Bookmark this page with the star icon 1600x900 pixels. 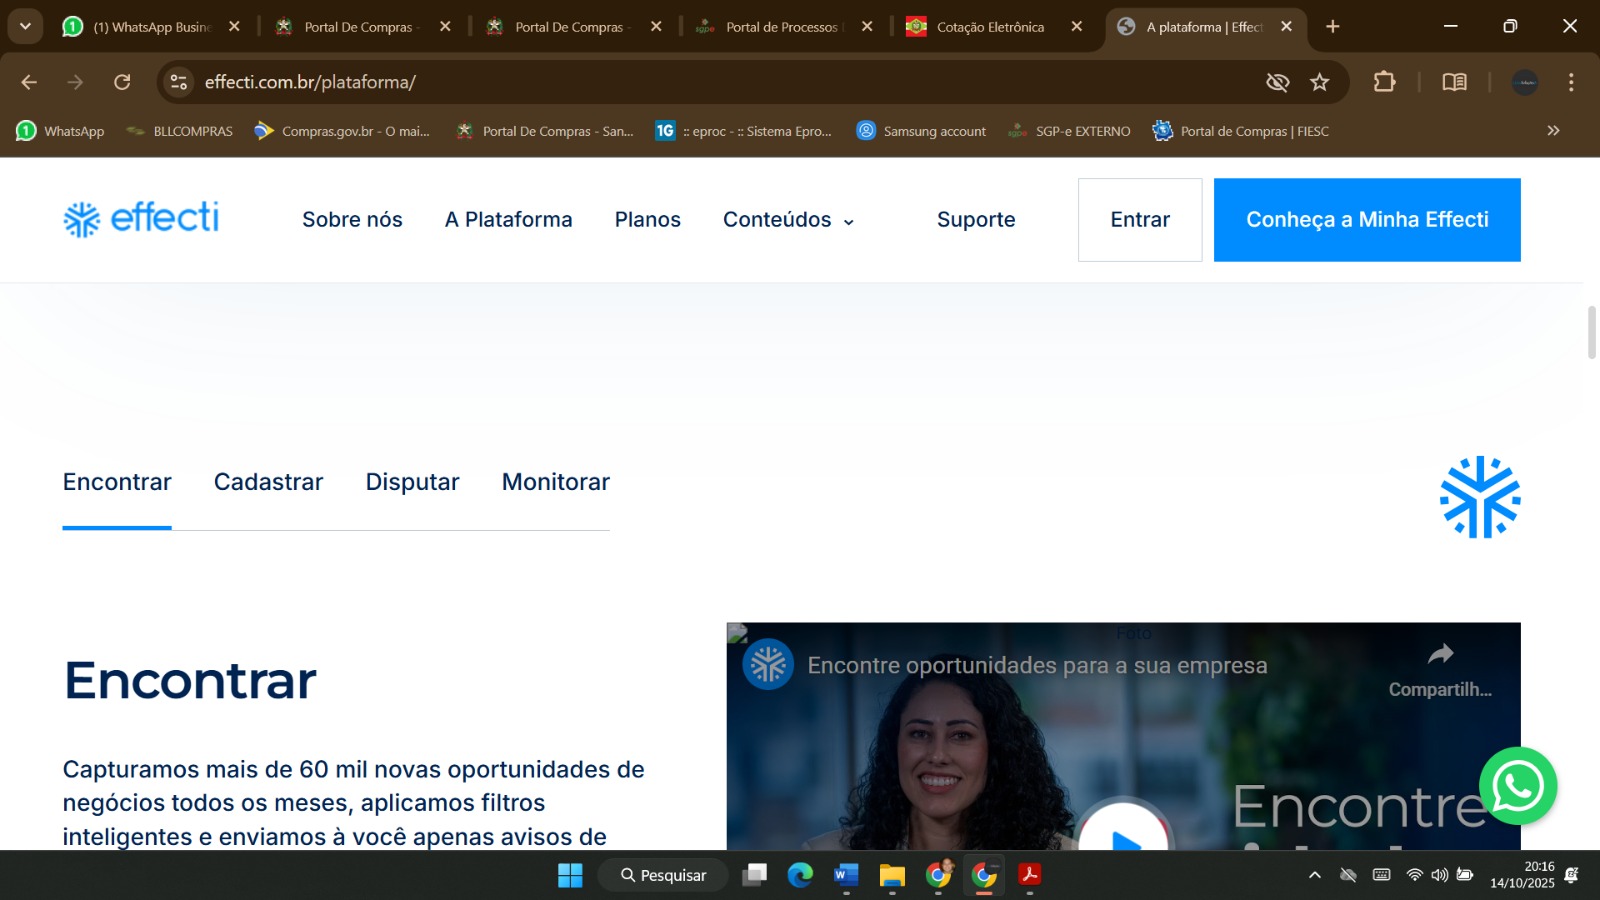click(1319, 82)
